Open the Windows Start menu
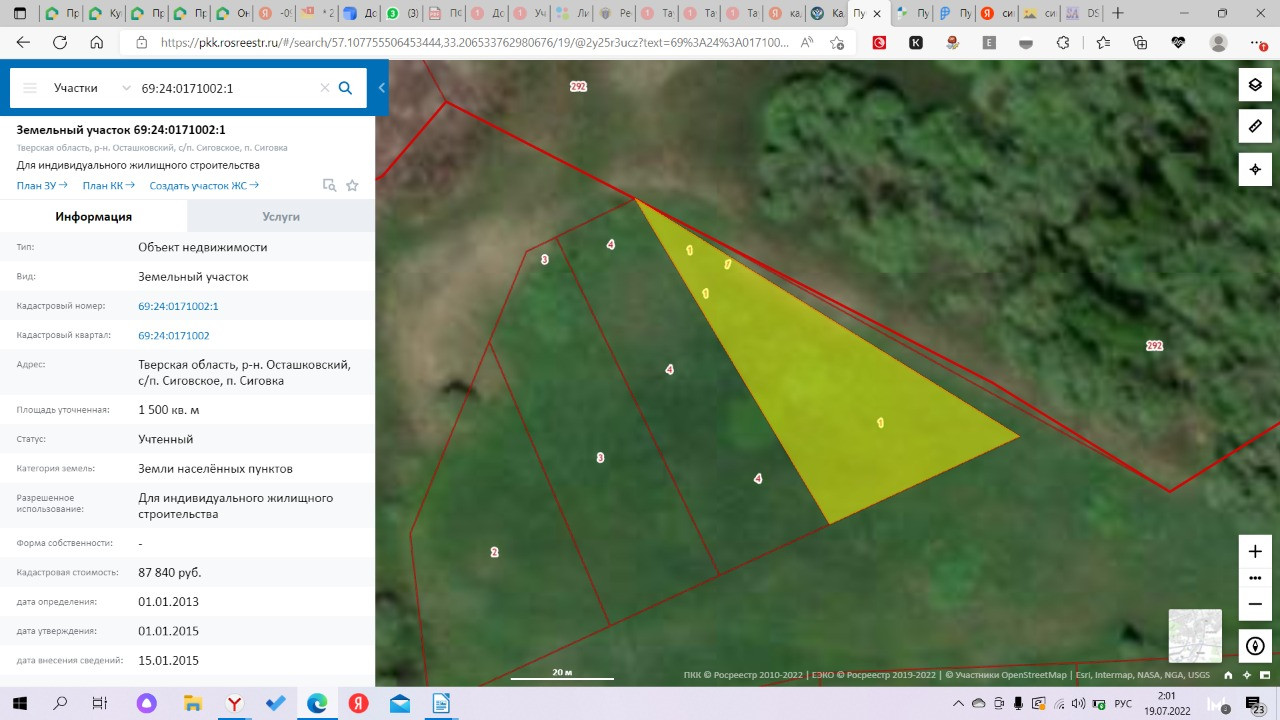This screenshot has width=1280, height=720. point(19,704)
